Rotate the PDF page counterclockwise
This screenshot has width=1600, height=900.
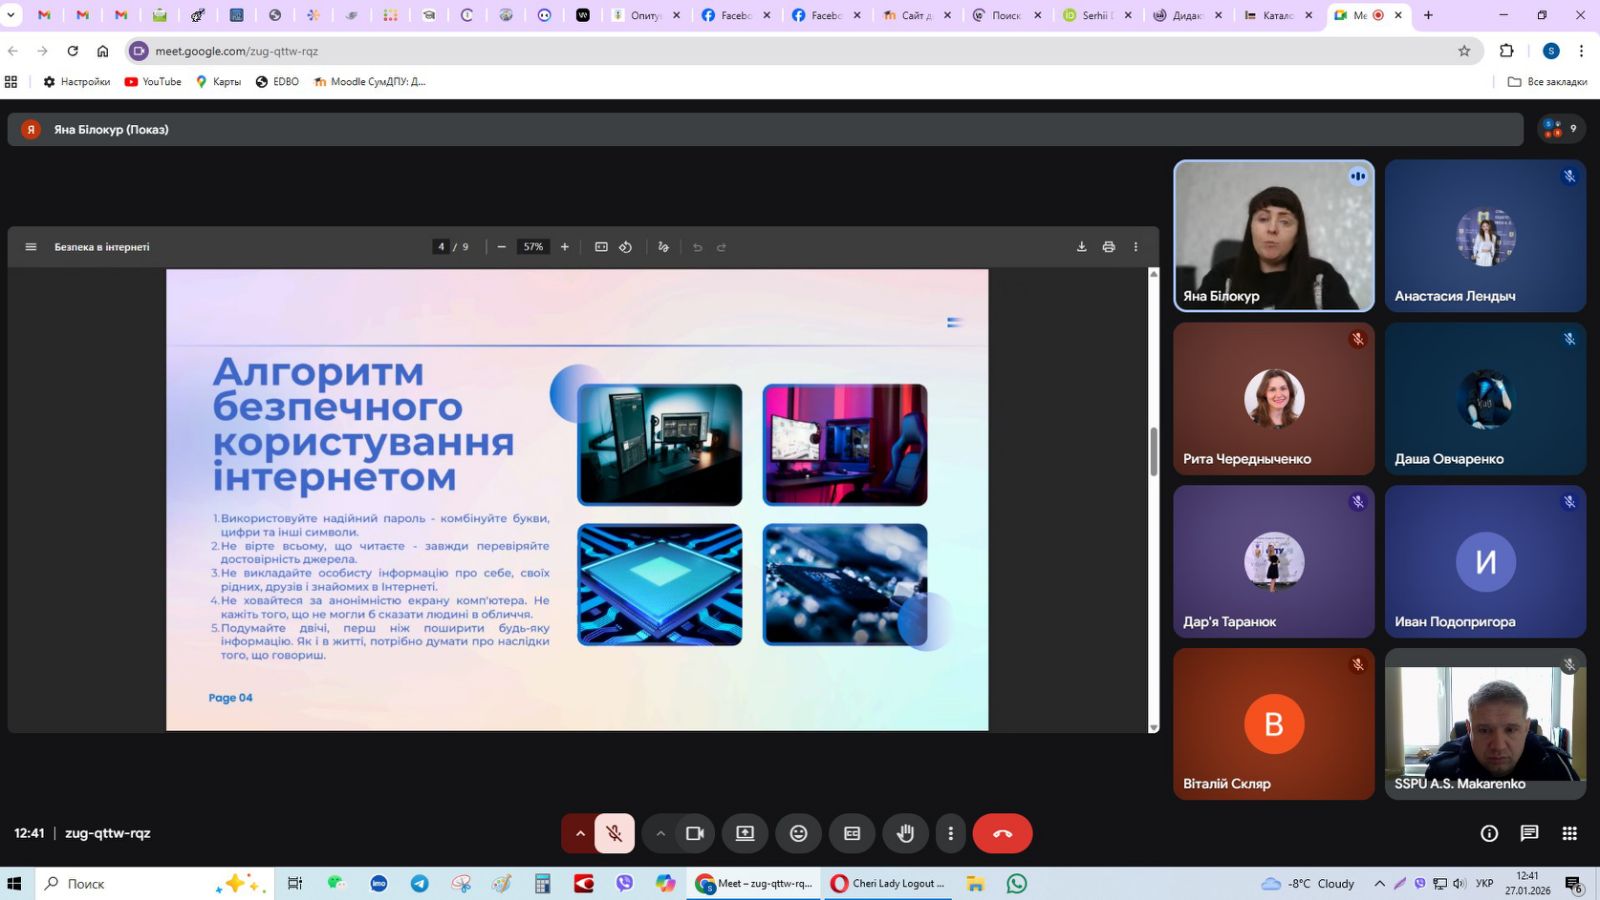pos(625,247)
